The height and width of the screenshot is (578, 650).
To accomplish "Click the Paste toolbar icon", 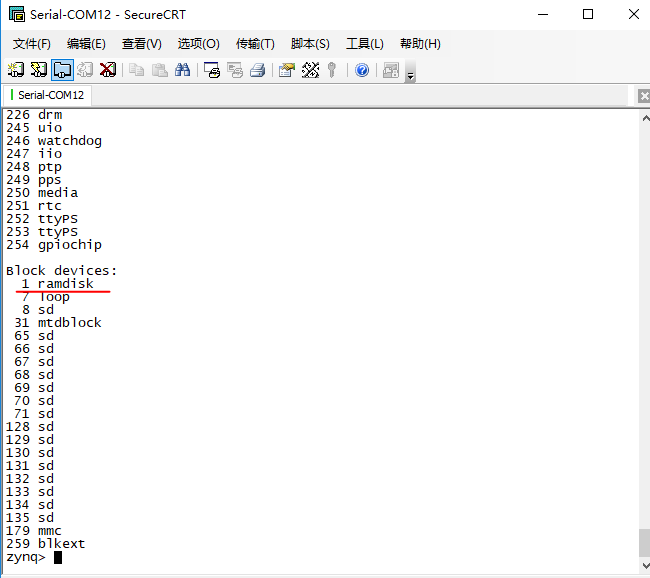I will 160,70.
